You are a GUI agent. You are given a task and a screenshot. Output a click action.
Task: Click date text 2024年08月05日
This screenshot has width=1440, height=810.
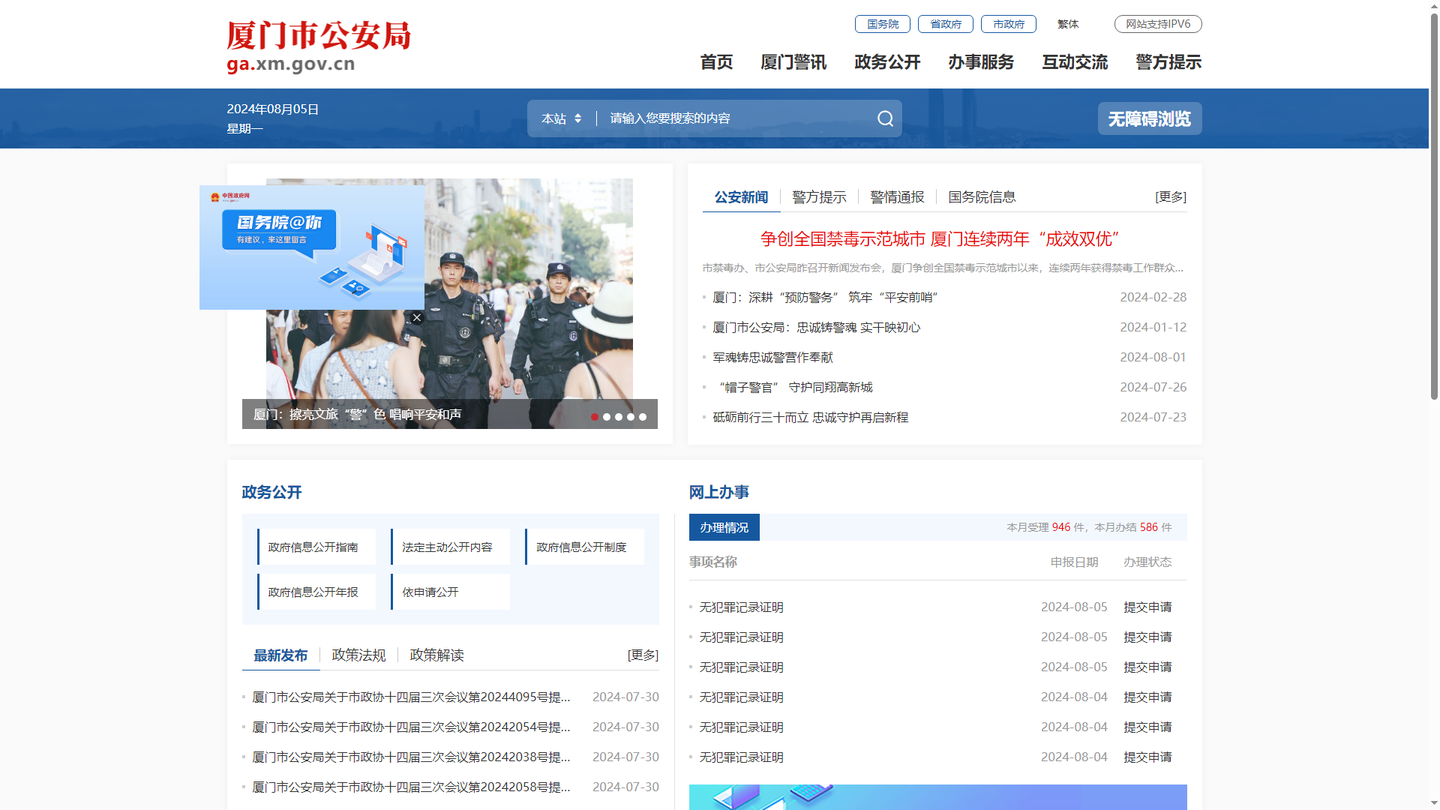tap(273, 109)
